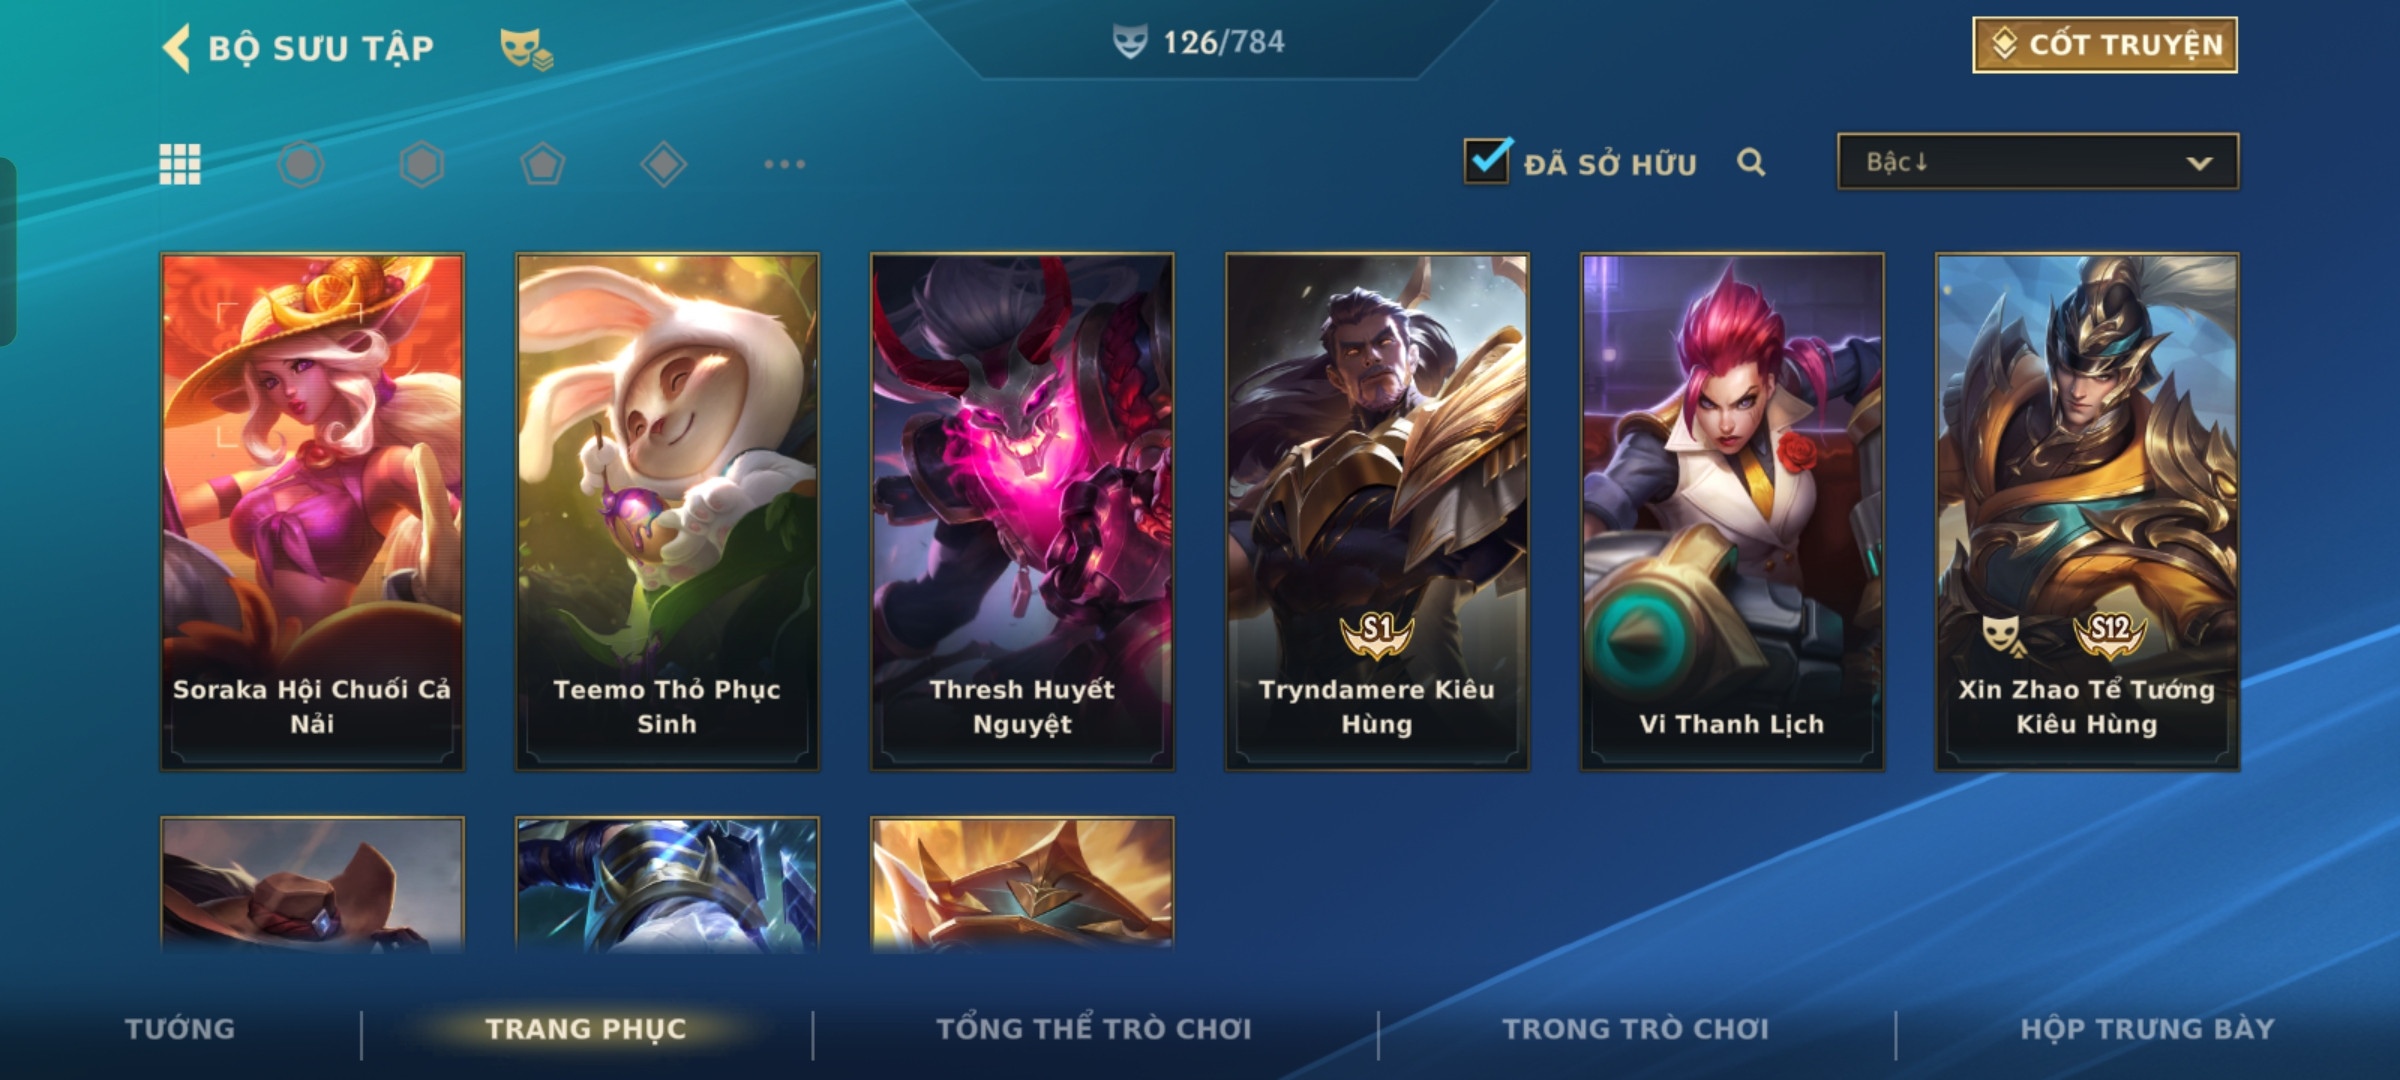Select the pentagon rarity filter

pos(543,164)
